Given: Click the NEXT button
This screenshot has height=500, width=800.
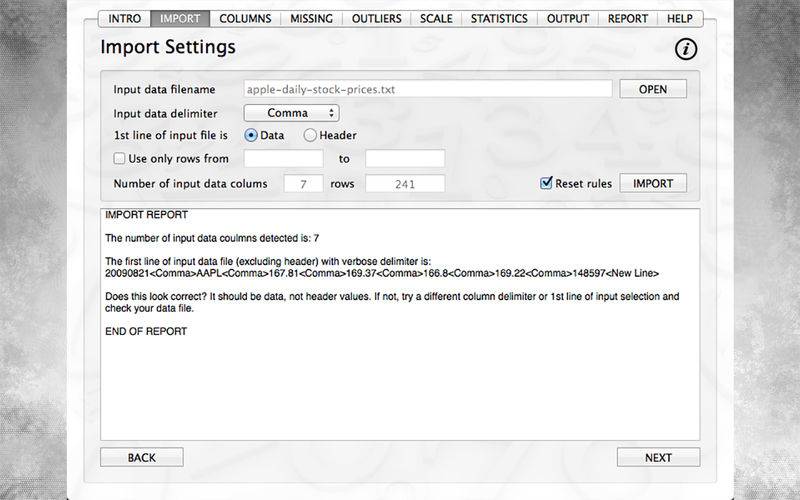Looking at the screenshot, I should 658,458.
